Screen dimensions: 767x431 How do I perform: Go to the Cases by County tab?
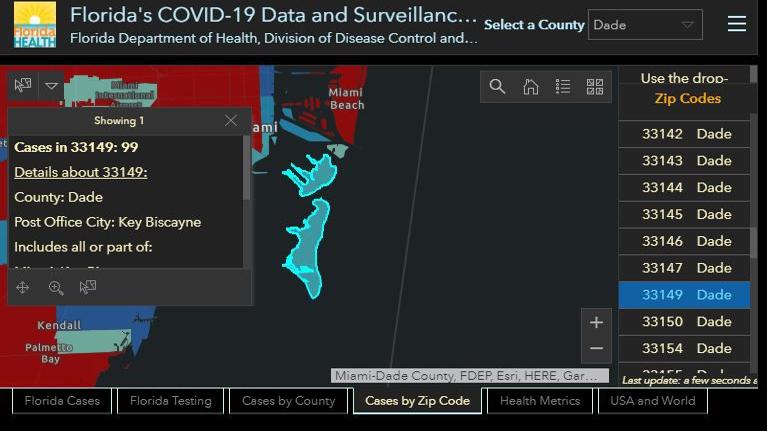pos(288,401)
